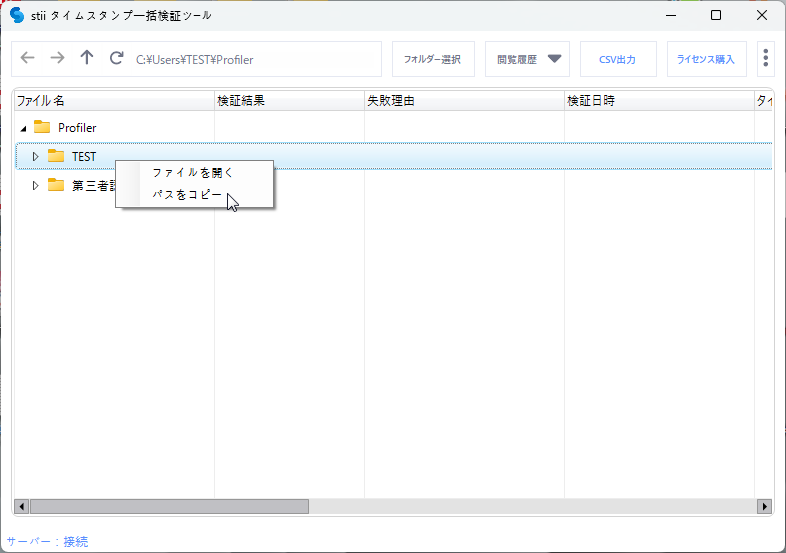This screenshot has height=553, width=786.
Task: Open the three-dot more options menu
Action: click(765, 59)
